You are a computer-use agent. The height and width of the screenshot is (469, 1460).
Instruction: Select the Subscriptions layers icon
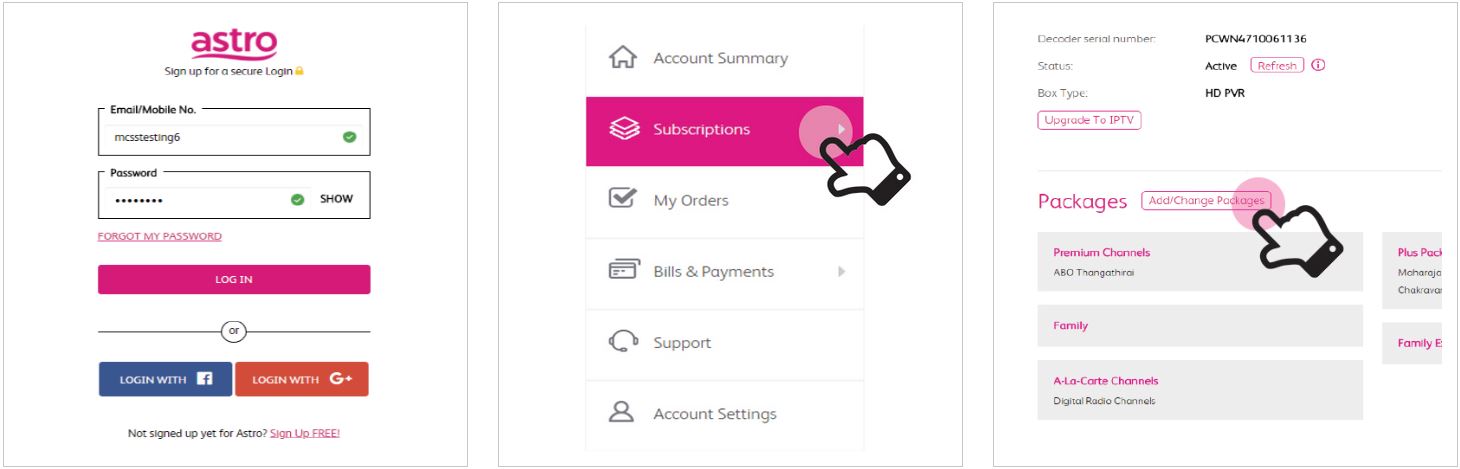[x=623, y=129]
